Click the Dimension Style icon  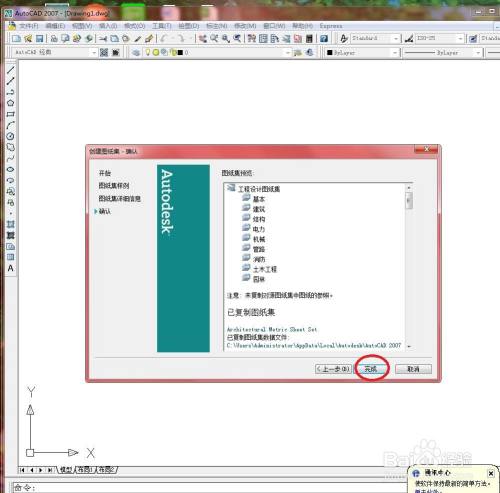pyautogui.click(x=409, y=39)
